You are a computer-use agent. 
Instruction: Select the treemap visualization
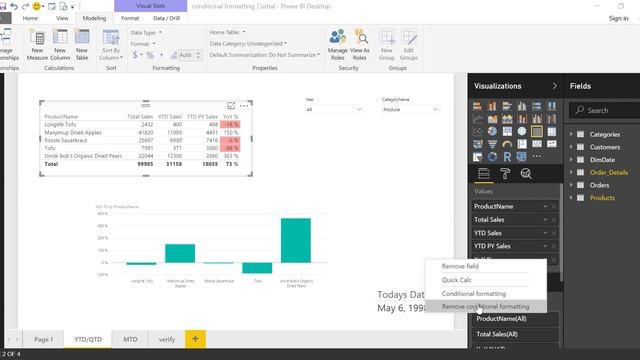pos(507,131)
